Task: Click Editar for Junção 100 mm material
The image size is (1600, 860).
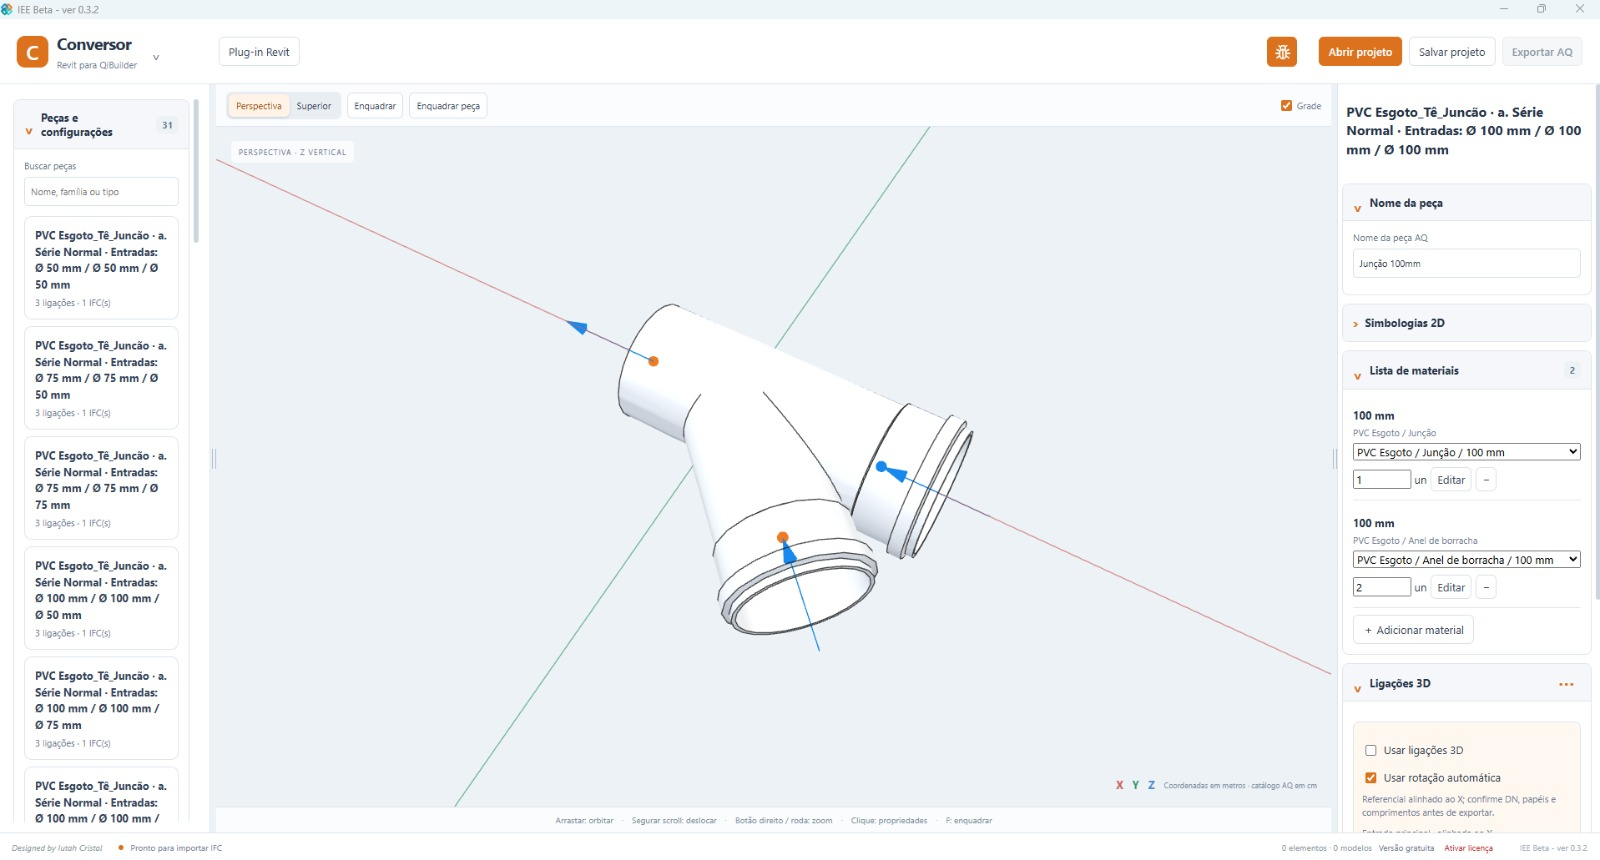Action: tap(1451, 480)
